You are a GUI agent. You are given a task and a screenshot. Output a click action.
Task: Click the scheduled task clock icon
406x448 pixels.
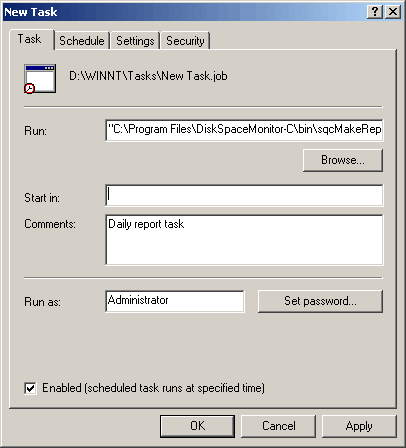click(40, 79)
